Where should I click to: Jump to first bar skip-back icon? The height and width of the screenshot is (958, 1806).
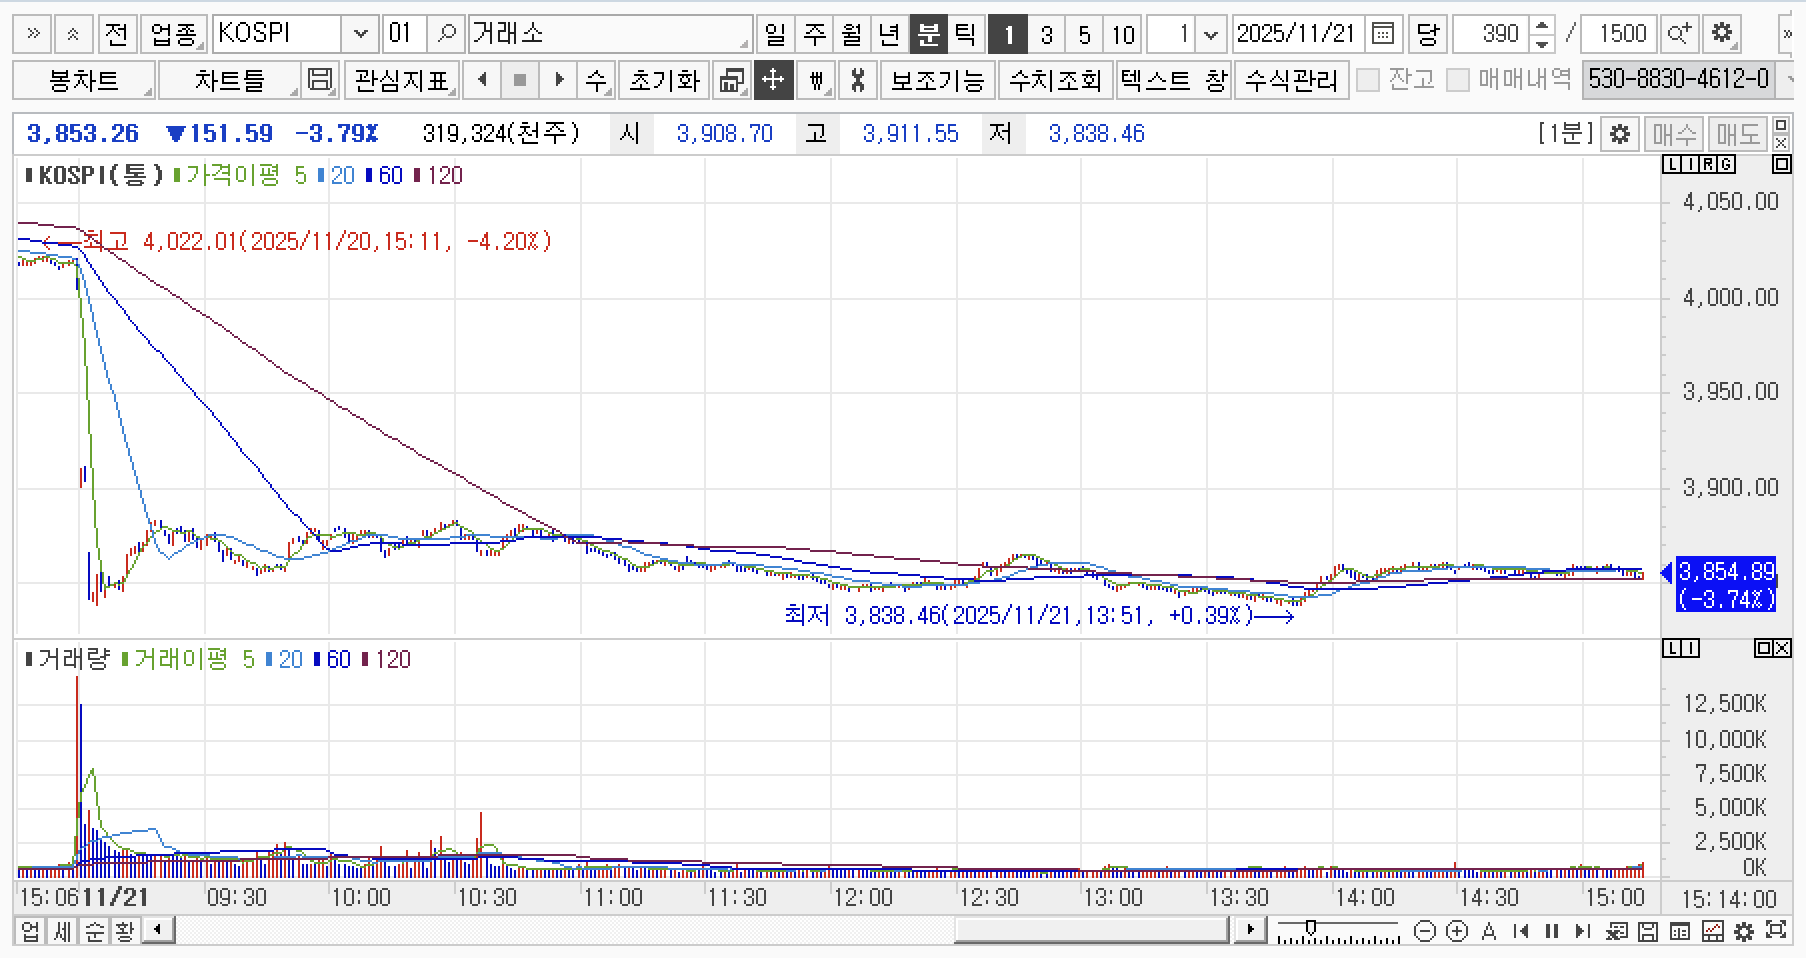[1521, 931]
